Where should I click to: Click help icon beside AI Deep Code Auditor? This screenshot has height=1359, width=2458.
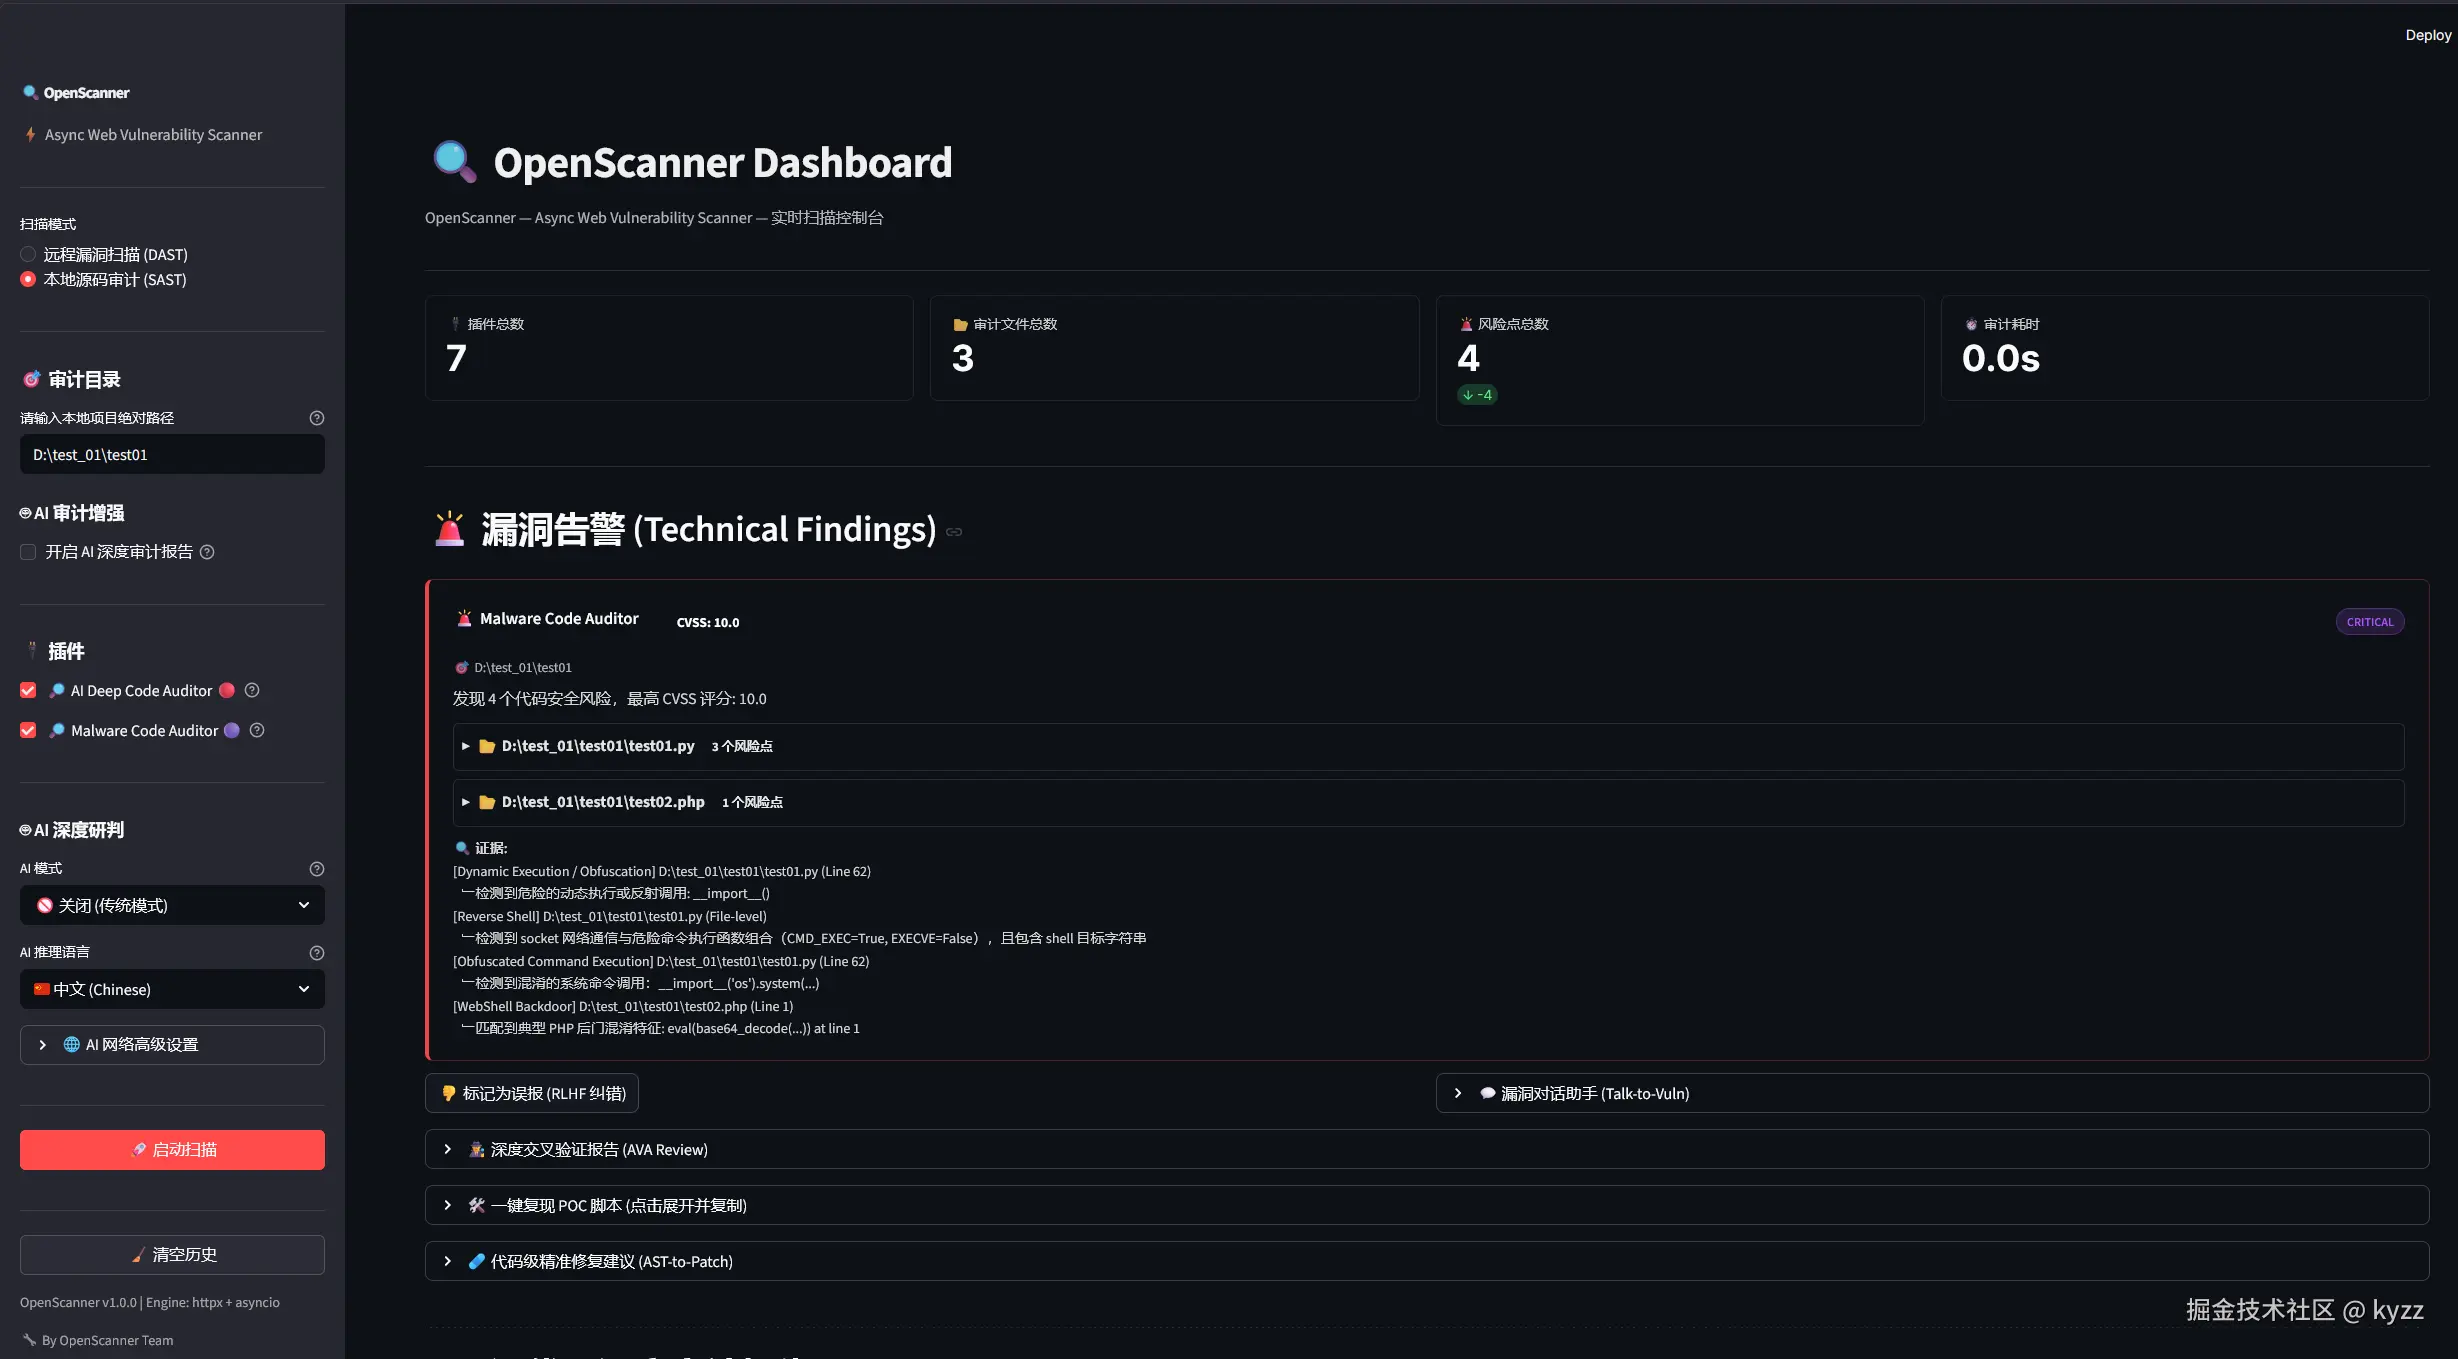[x=252, y=690]
